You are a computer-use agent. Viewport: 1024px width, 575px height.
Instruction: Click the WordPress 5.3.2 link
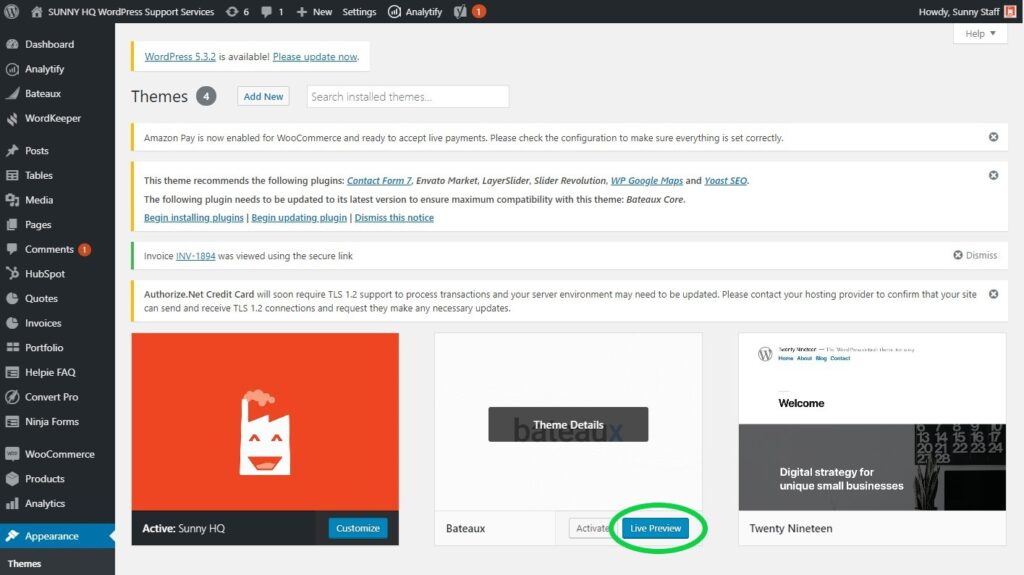(180, 57)
